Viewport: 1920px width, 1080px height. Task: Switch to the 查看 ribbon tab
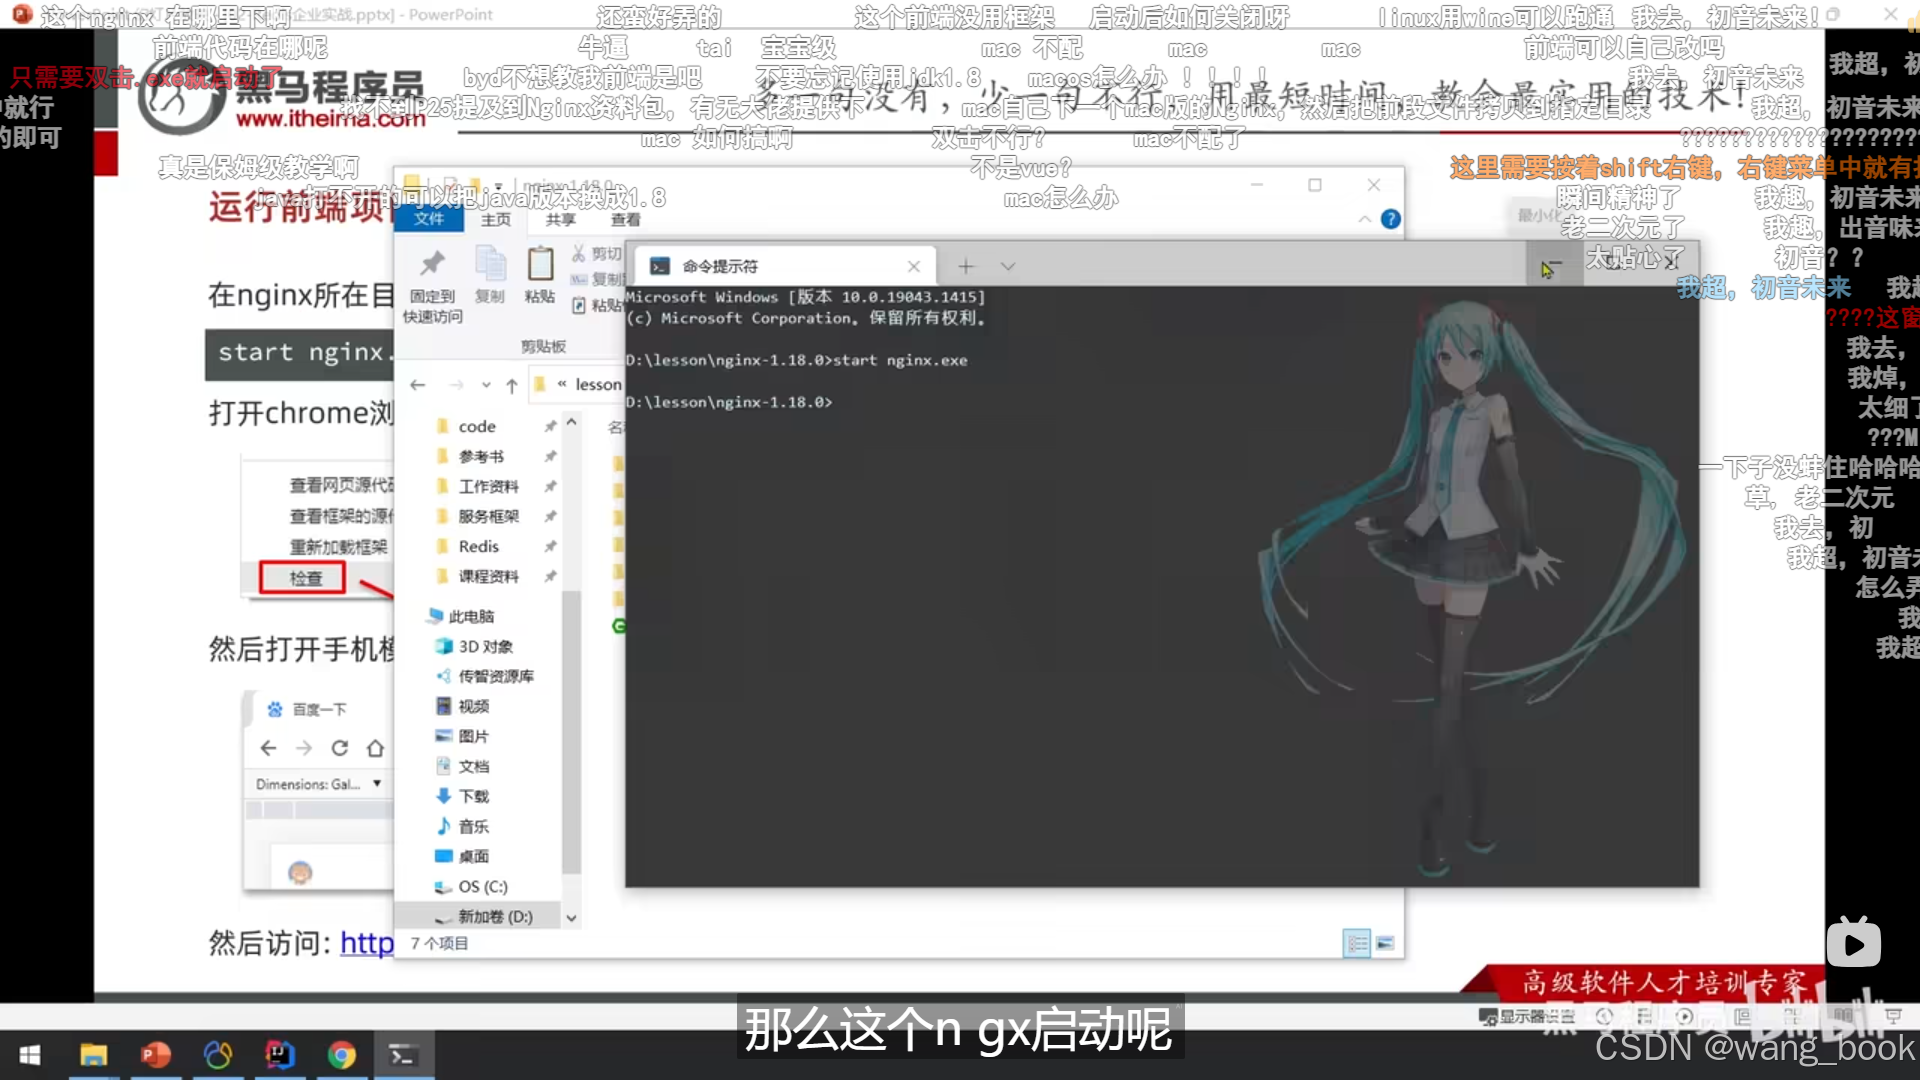point(626,220)
